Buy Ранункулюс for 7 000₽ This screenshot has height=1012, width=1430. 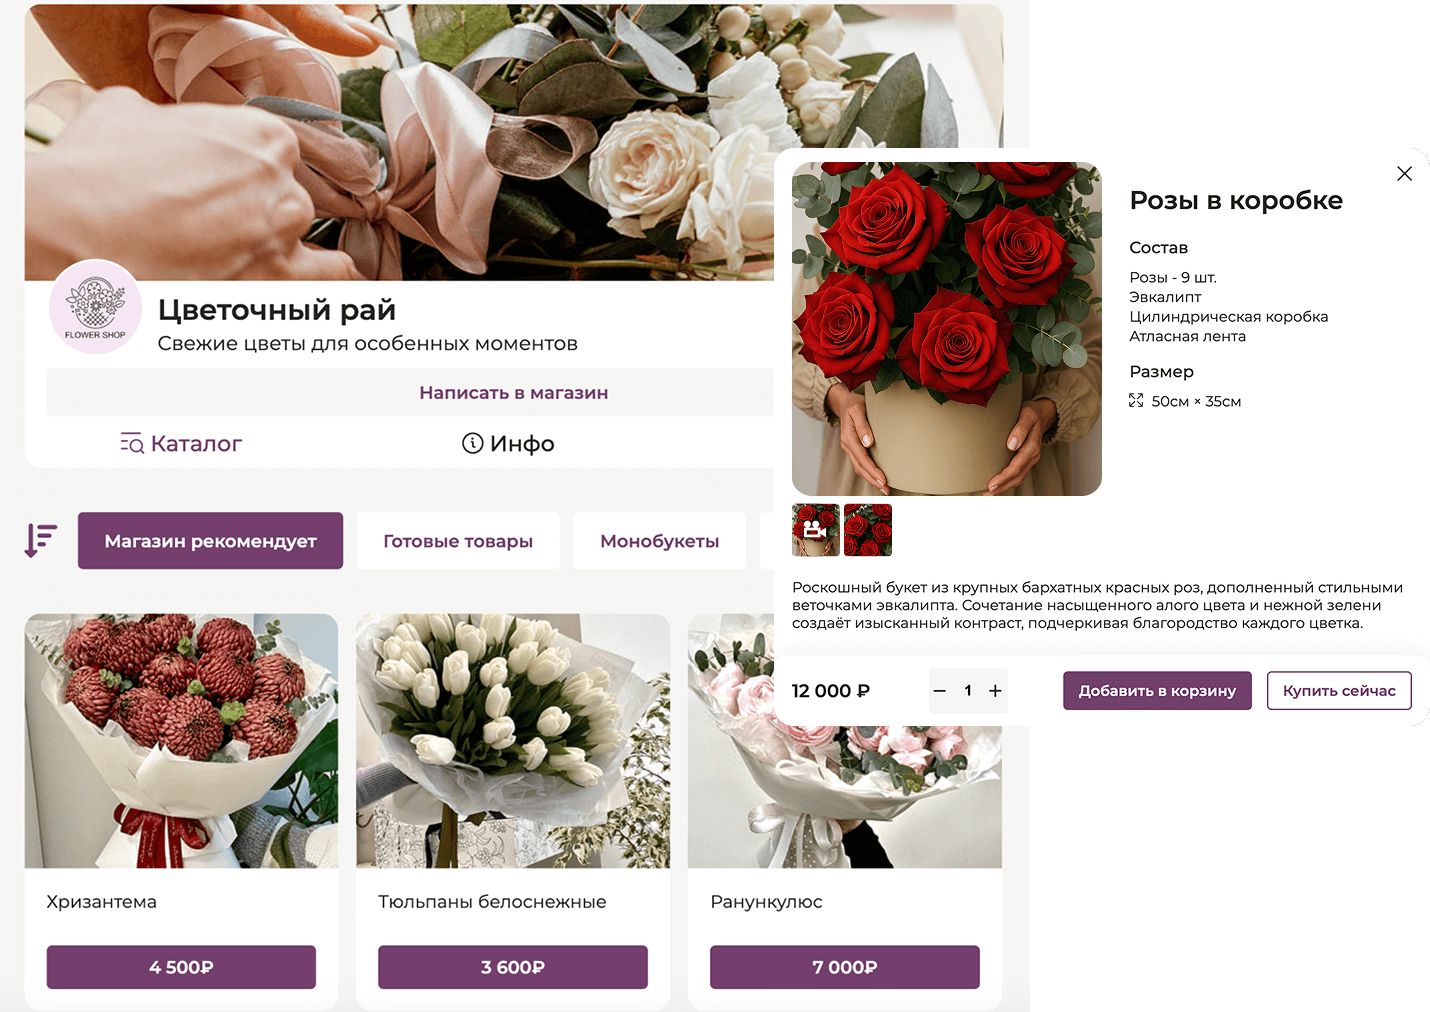[x=845, y=967]
